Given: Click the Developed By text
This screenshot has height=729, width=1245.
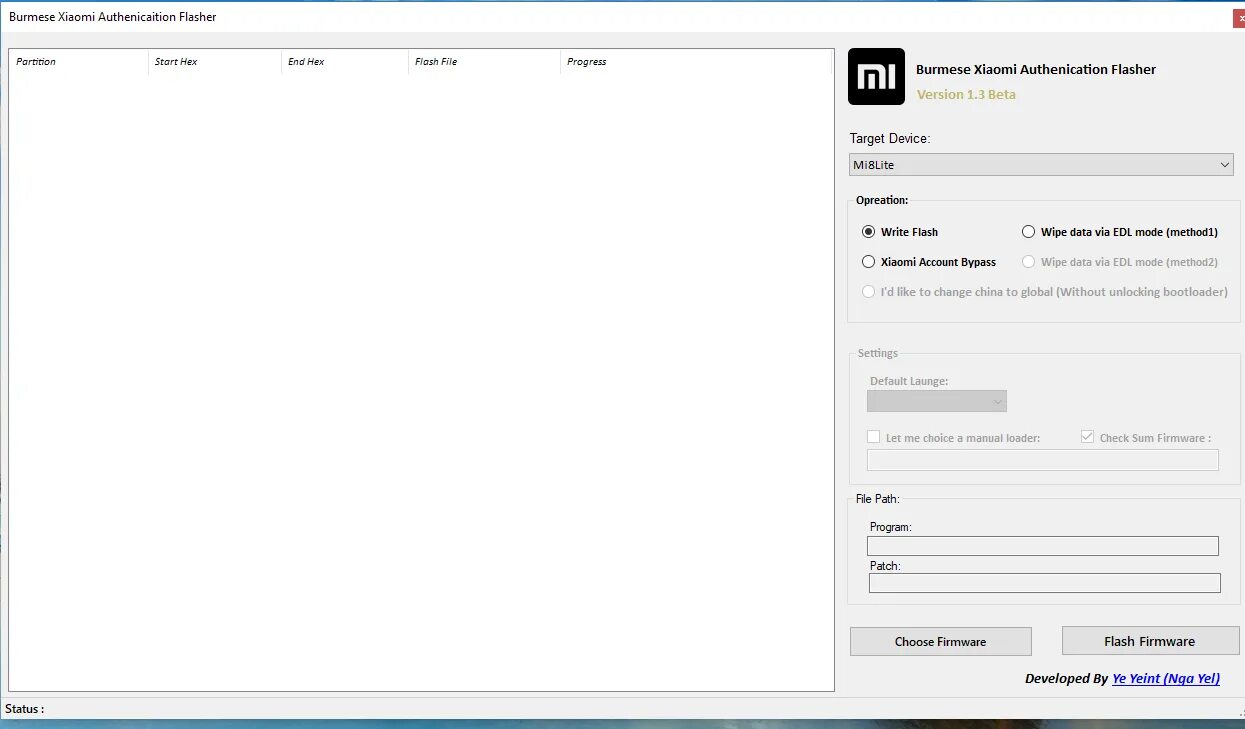Looking at the screenshot, I should [x=1067, y=678].
